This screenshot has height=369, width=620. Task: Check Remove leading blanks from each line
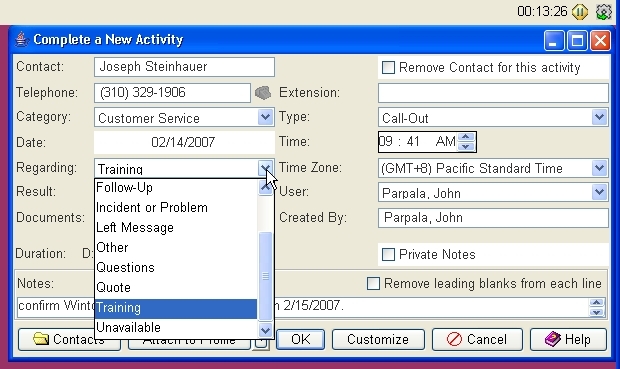click(x=373, y=284)
